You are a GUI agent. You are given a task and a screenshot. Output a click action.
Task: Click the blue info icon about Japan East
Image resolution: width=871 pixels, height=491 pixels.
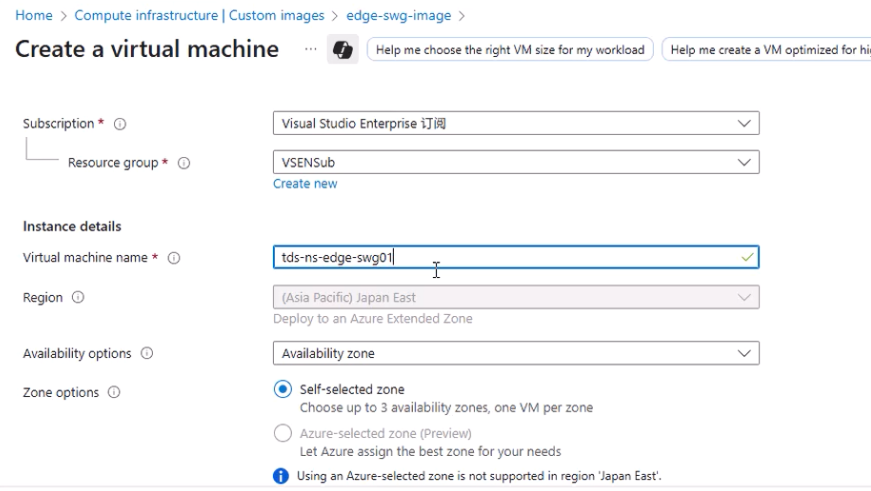click(x=281, y=476)
